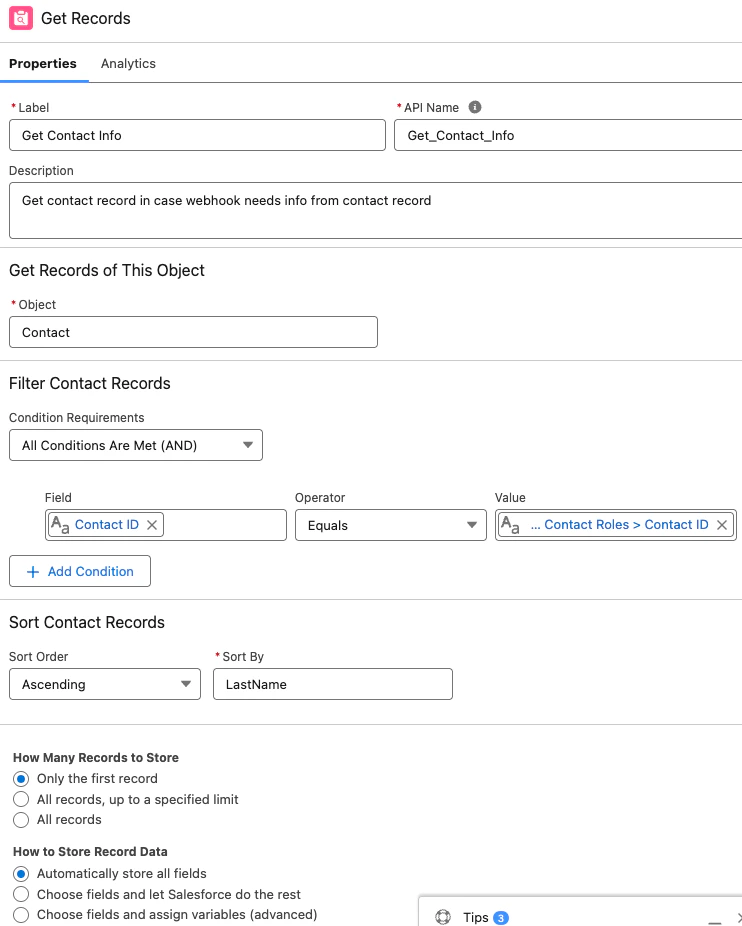The height and width of the screenshot is (926, 742).
Task: Open the Operator Equals dropdown
Action: click(x=390, y=525)
